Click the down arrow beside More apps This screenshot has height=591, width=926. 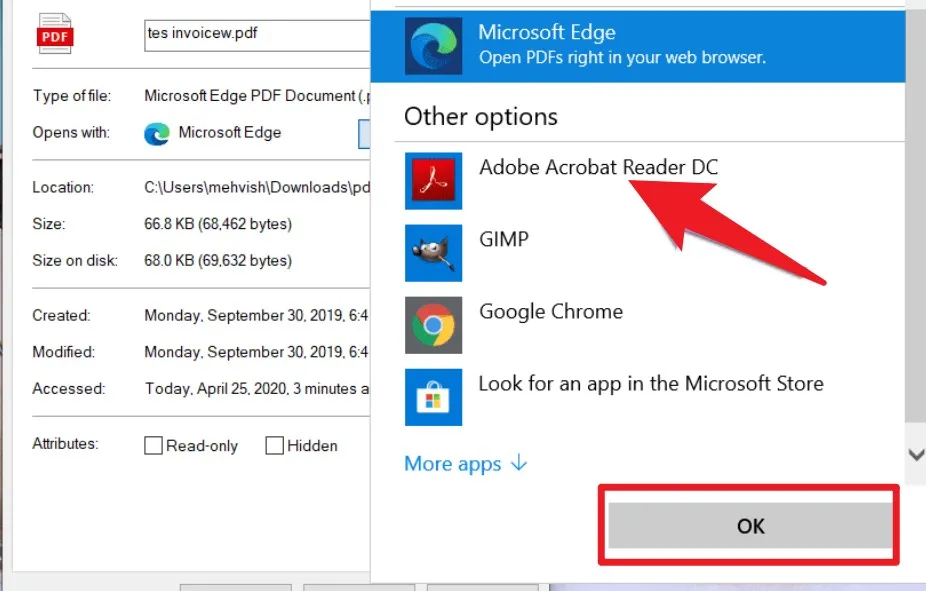tap(519, 463)
